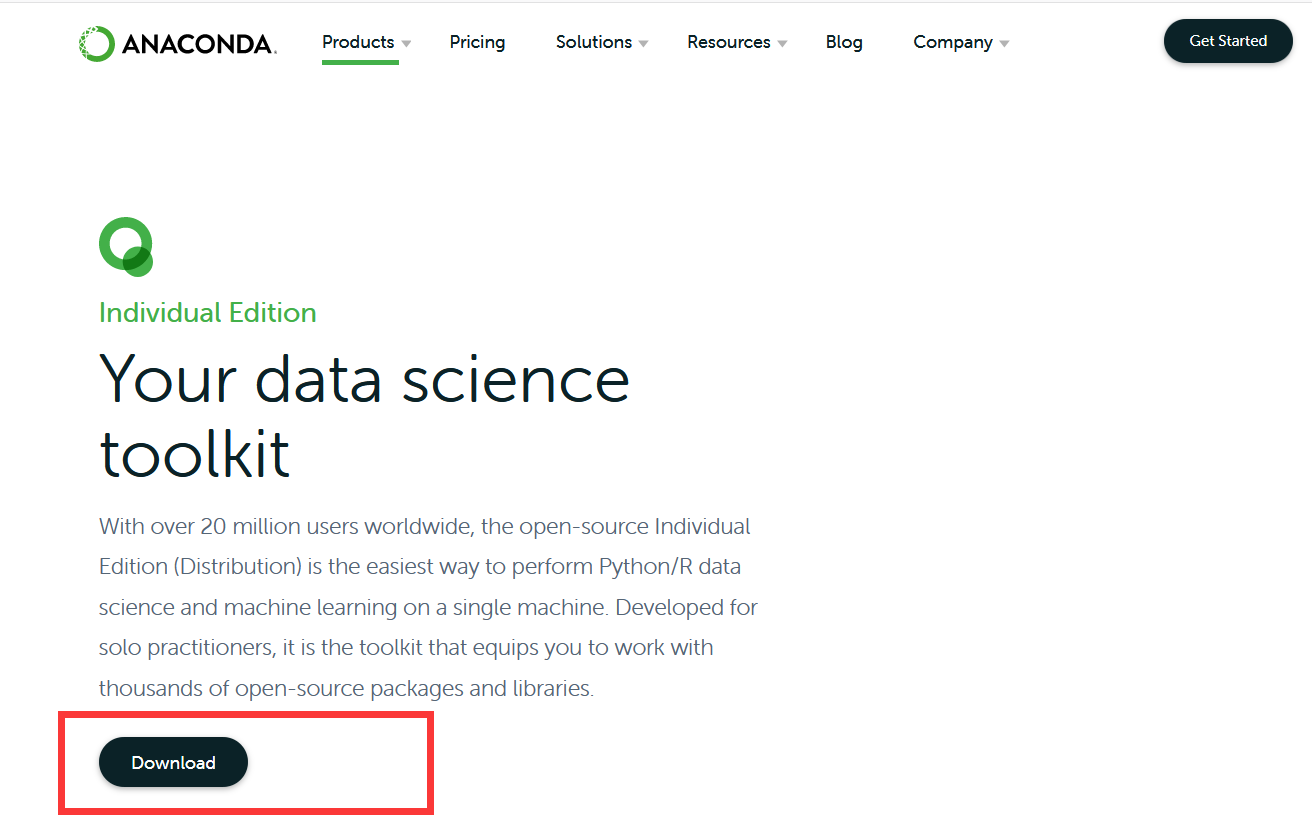Click the Download button
This screenshot has width=1312, height=820.
click(x=173, y=762)
